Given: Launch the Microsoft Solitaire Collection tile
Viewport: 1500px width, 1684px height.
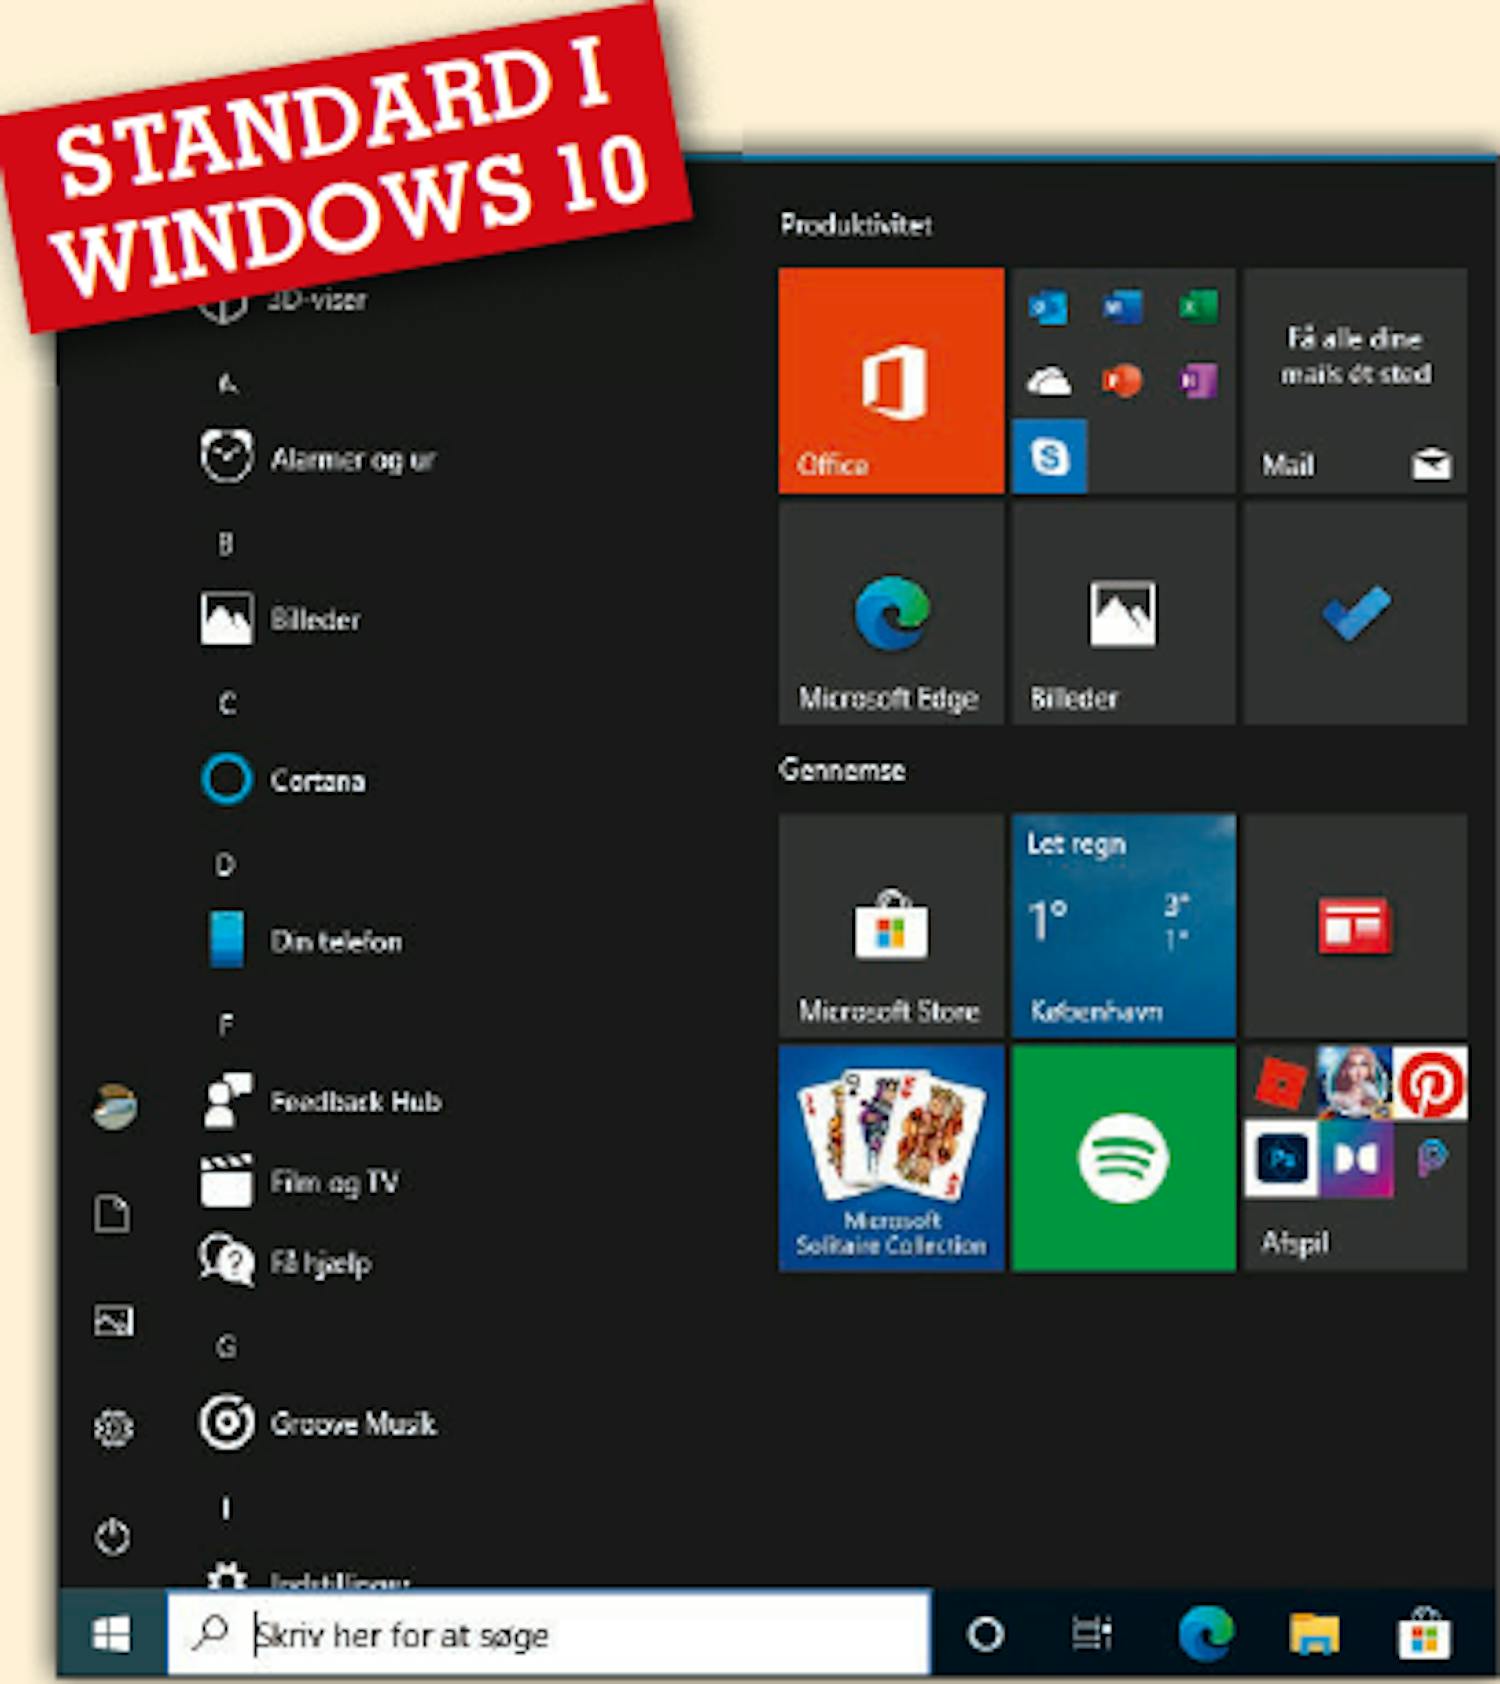Looking at the screenshot, I should (891, 1158).
